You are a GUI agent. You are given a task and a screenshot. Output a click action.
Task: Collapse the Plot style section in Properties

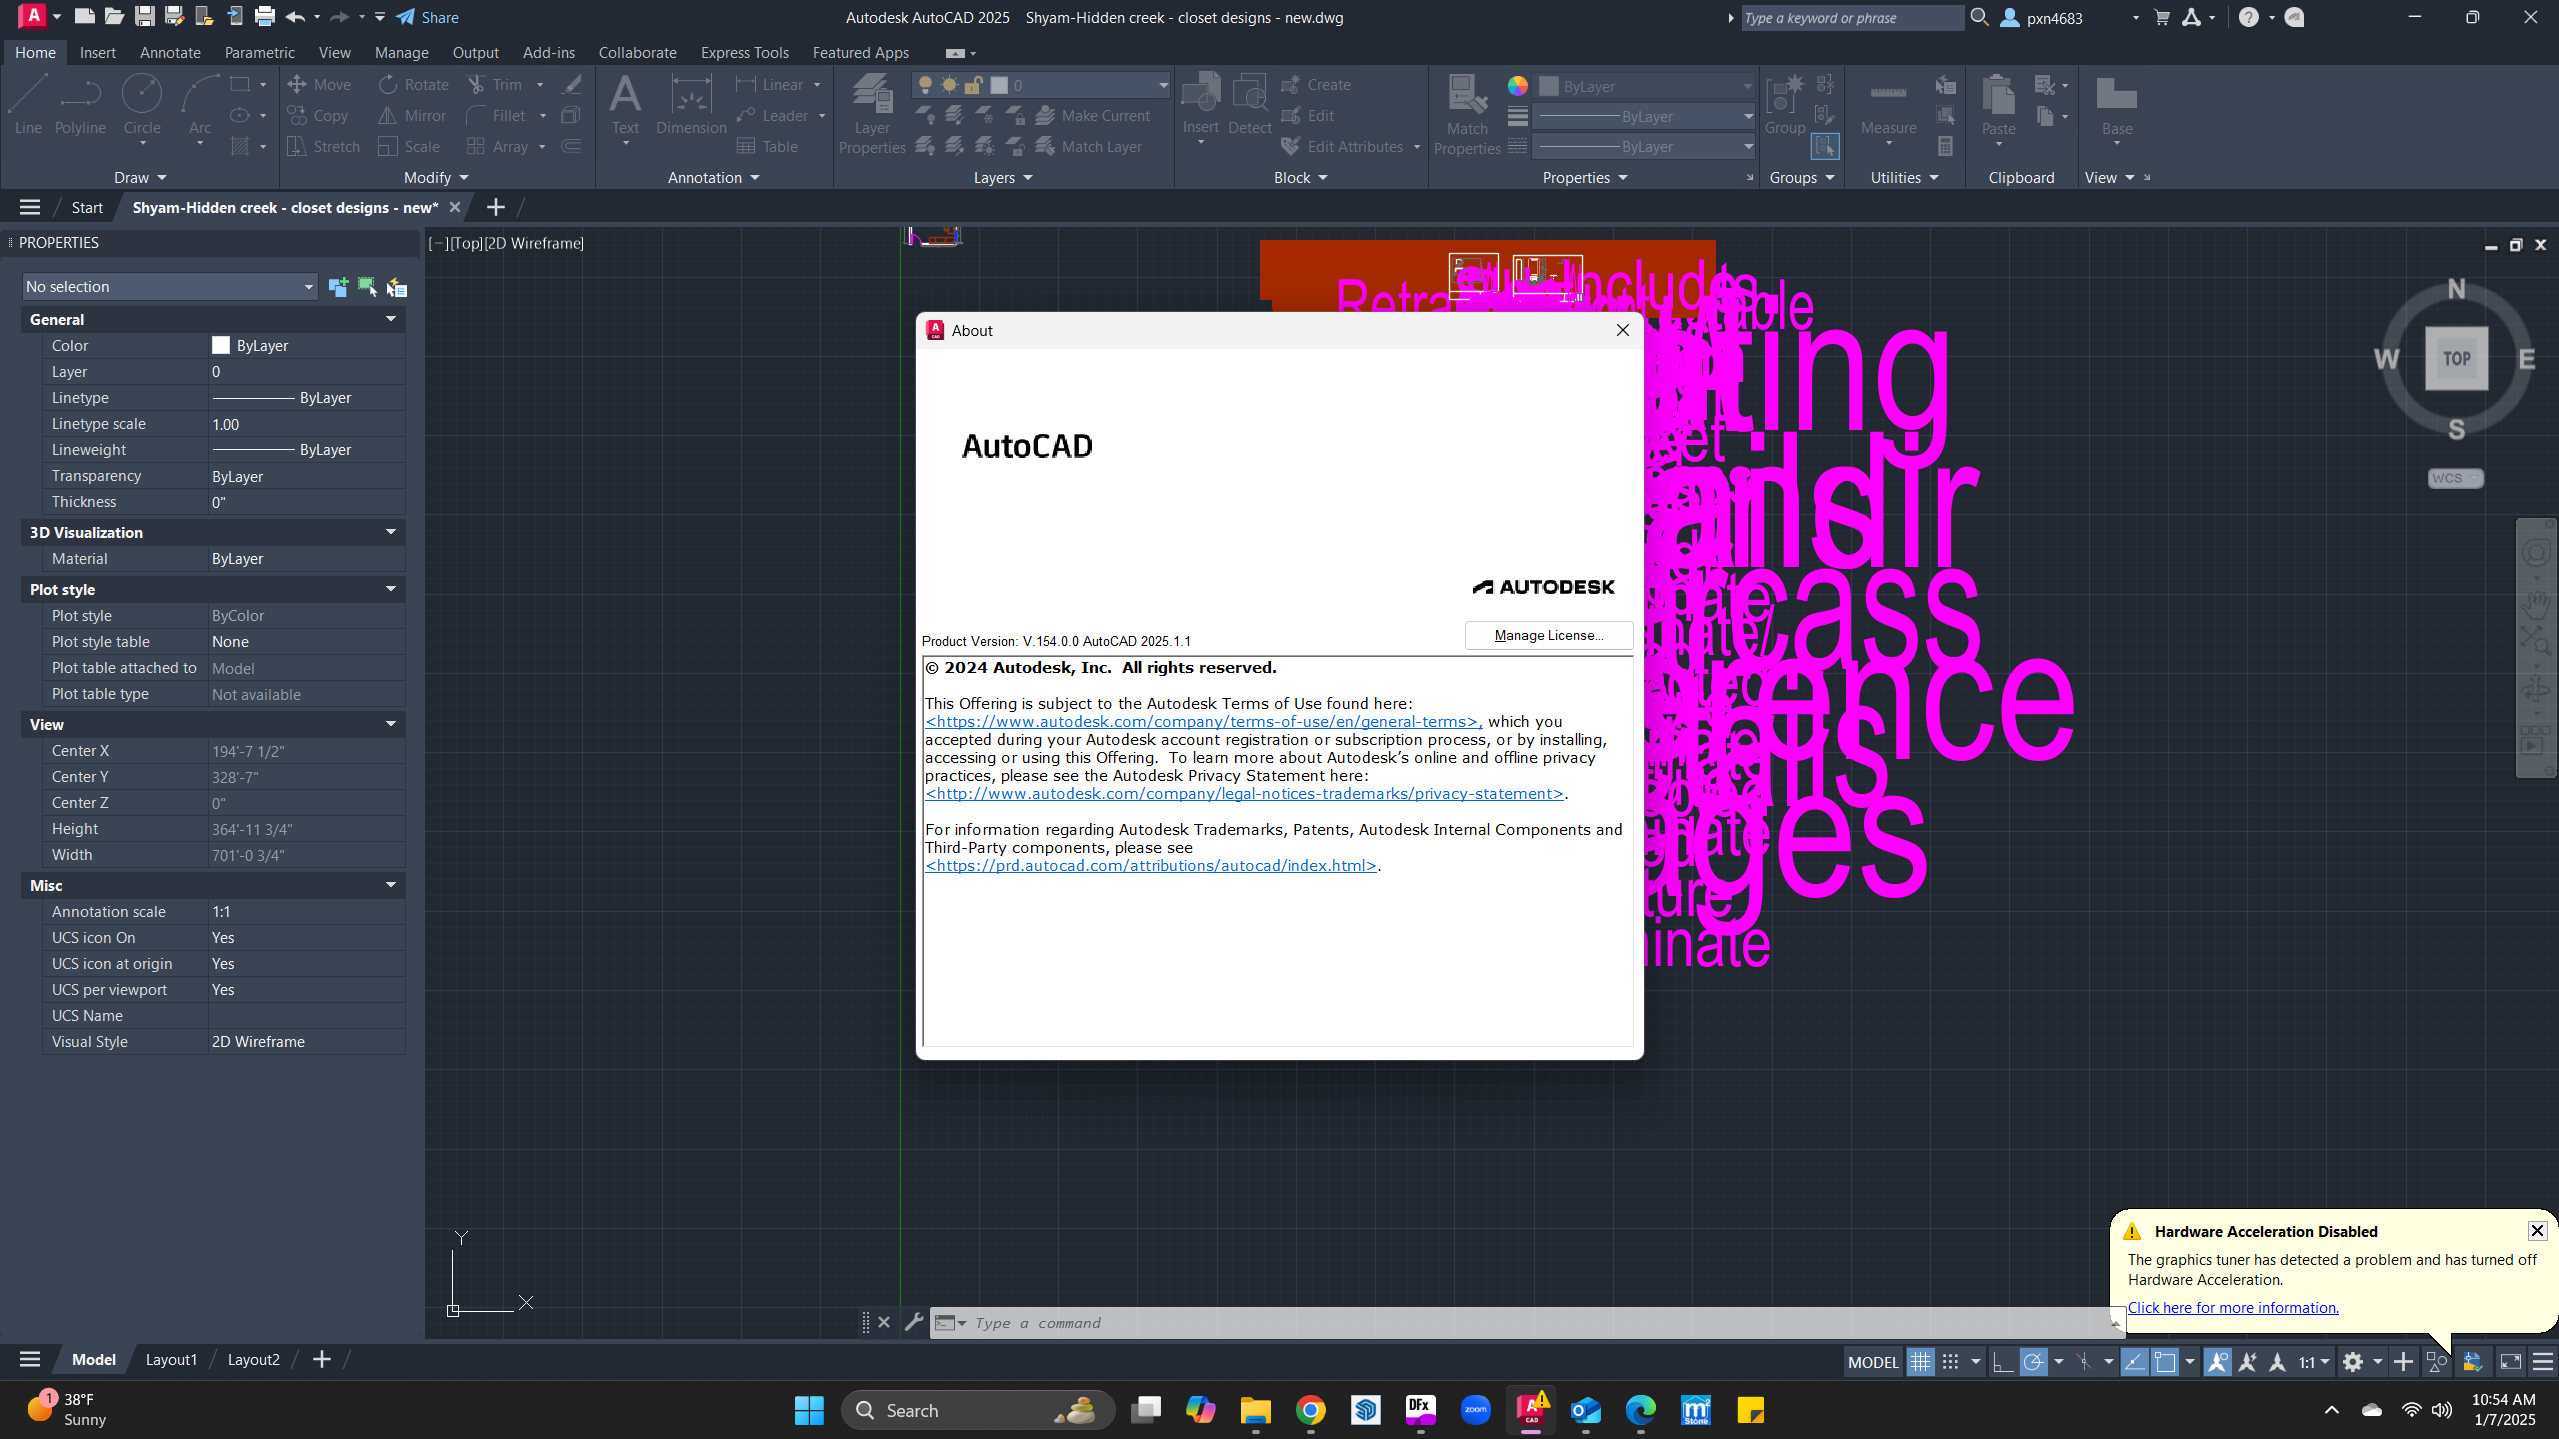390,589
